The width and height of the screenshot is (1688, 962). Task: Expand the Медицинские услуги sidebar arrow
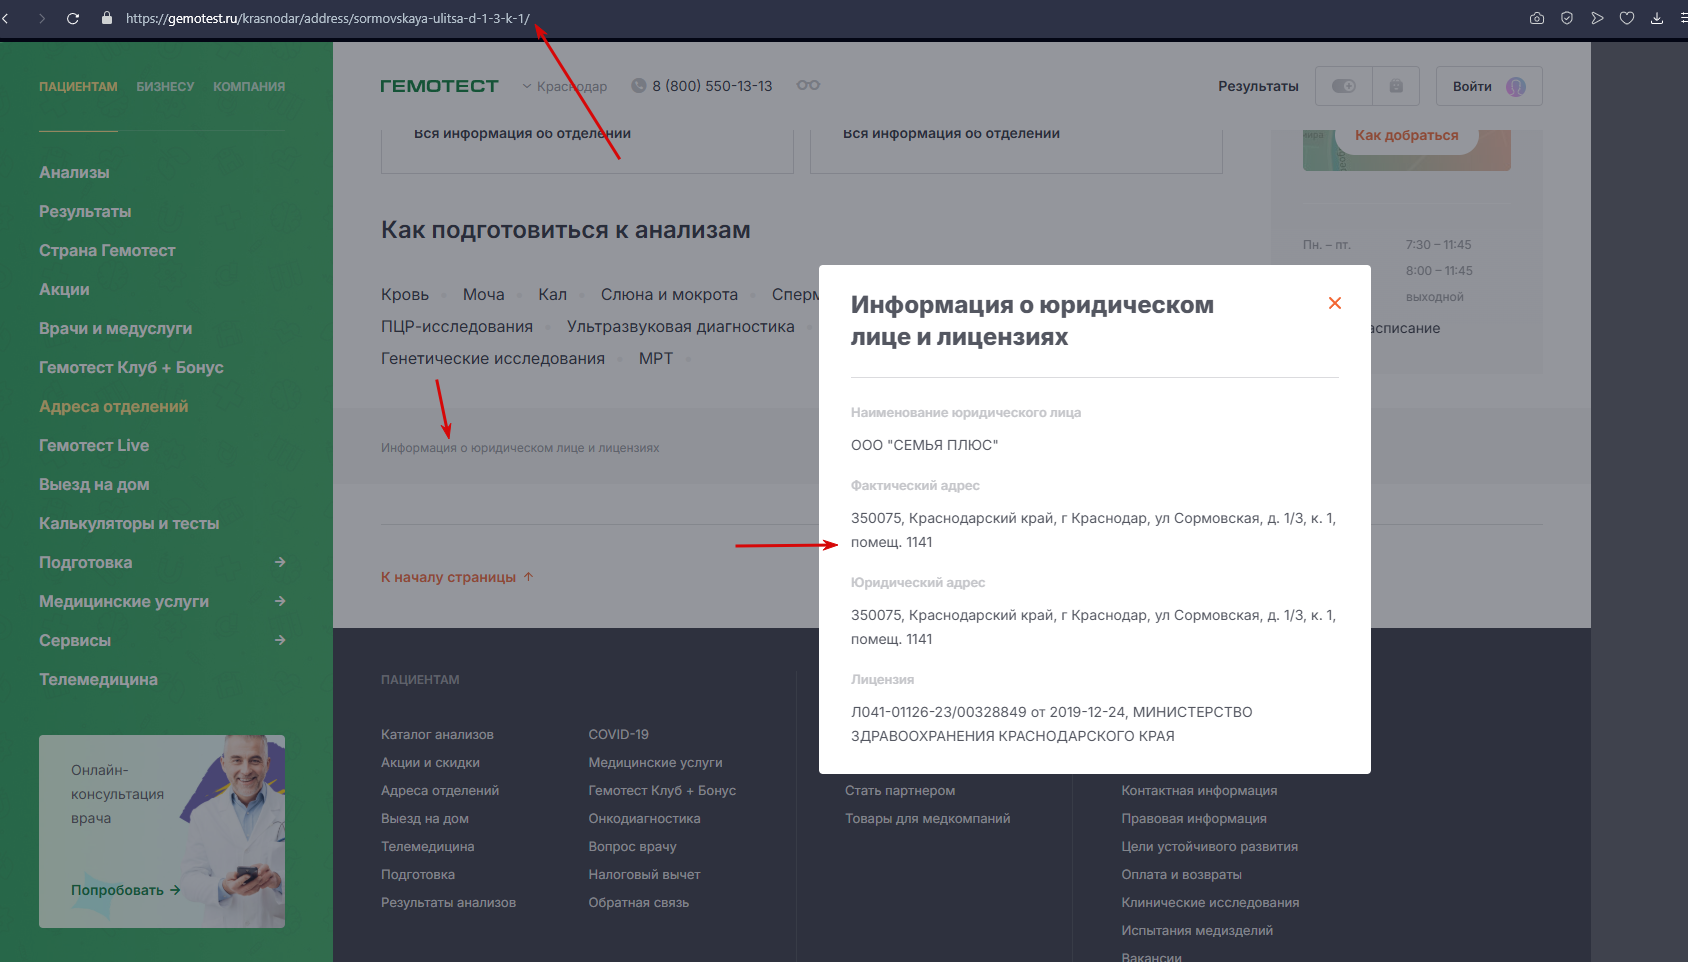(280, 601)
